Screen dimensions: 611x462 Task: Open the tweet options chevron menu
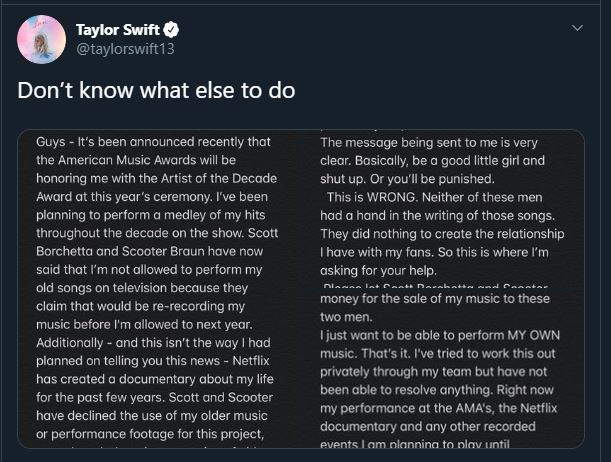pyautogui.click(x=577, y=28)
